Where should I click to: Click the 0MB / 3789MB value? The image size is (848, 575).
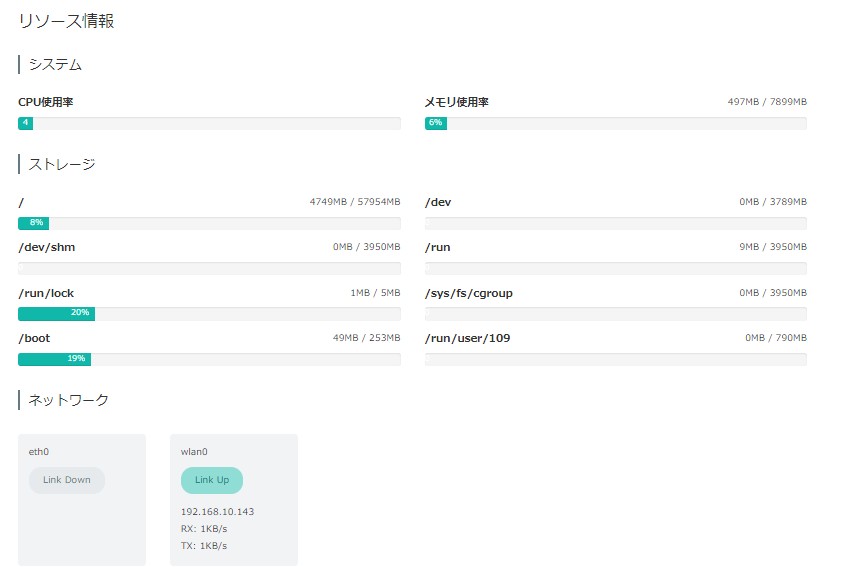[x=773, y=202]
